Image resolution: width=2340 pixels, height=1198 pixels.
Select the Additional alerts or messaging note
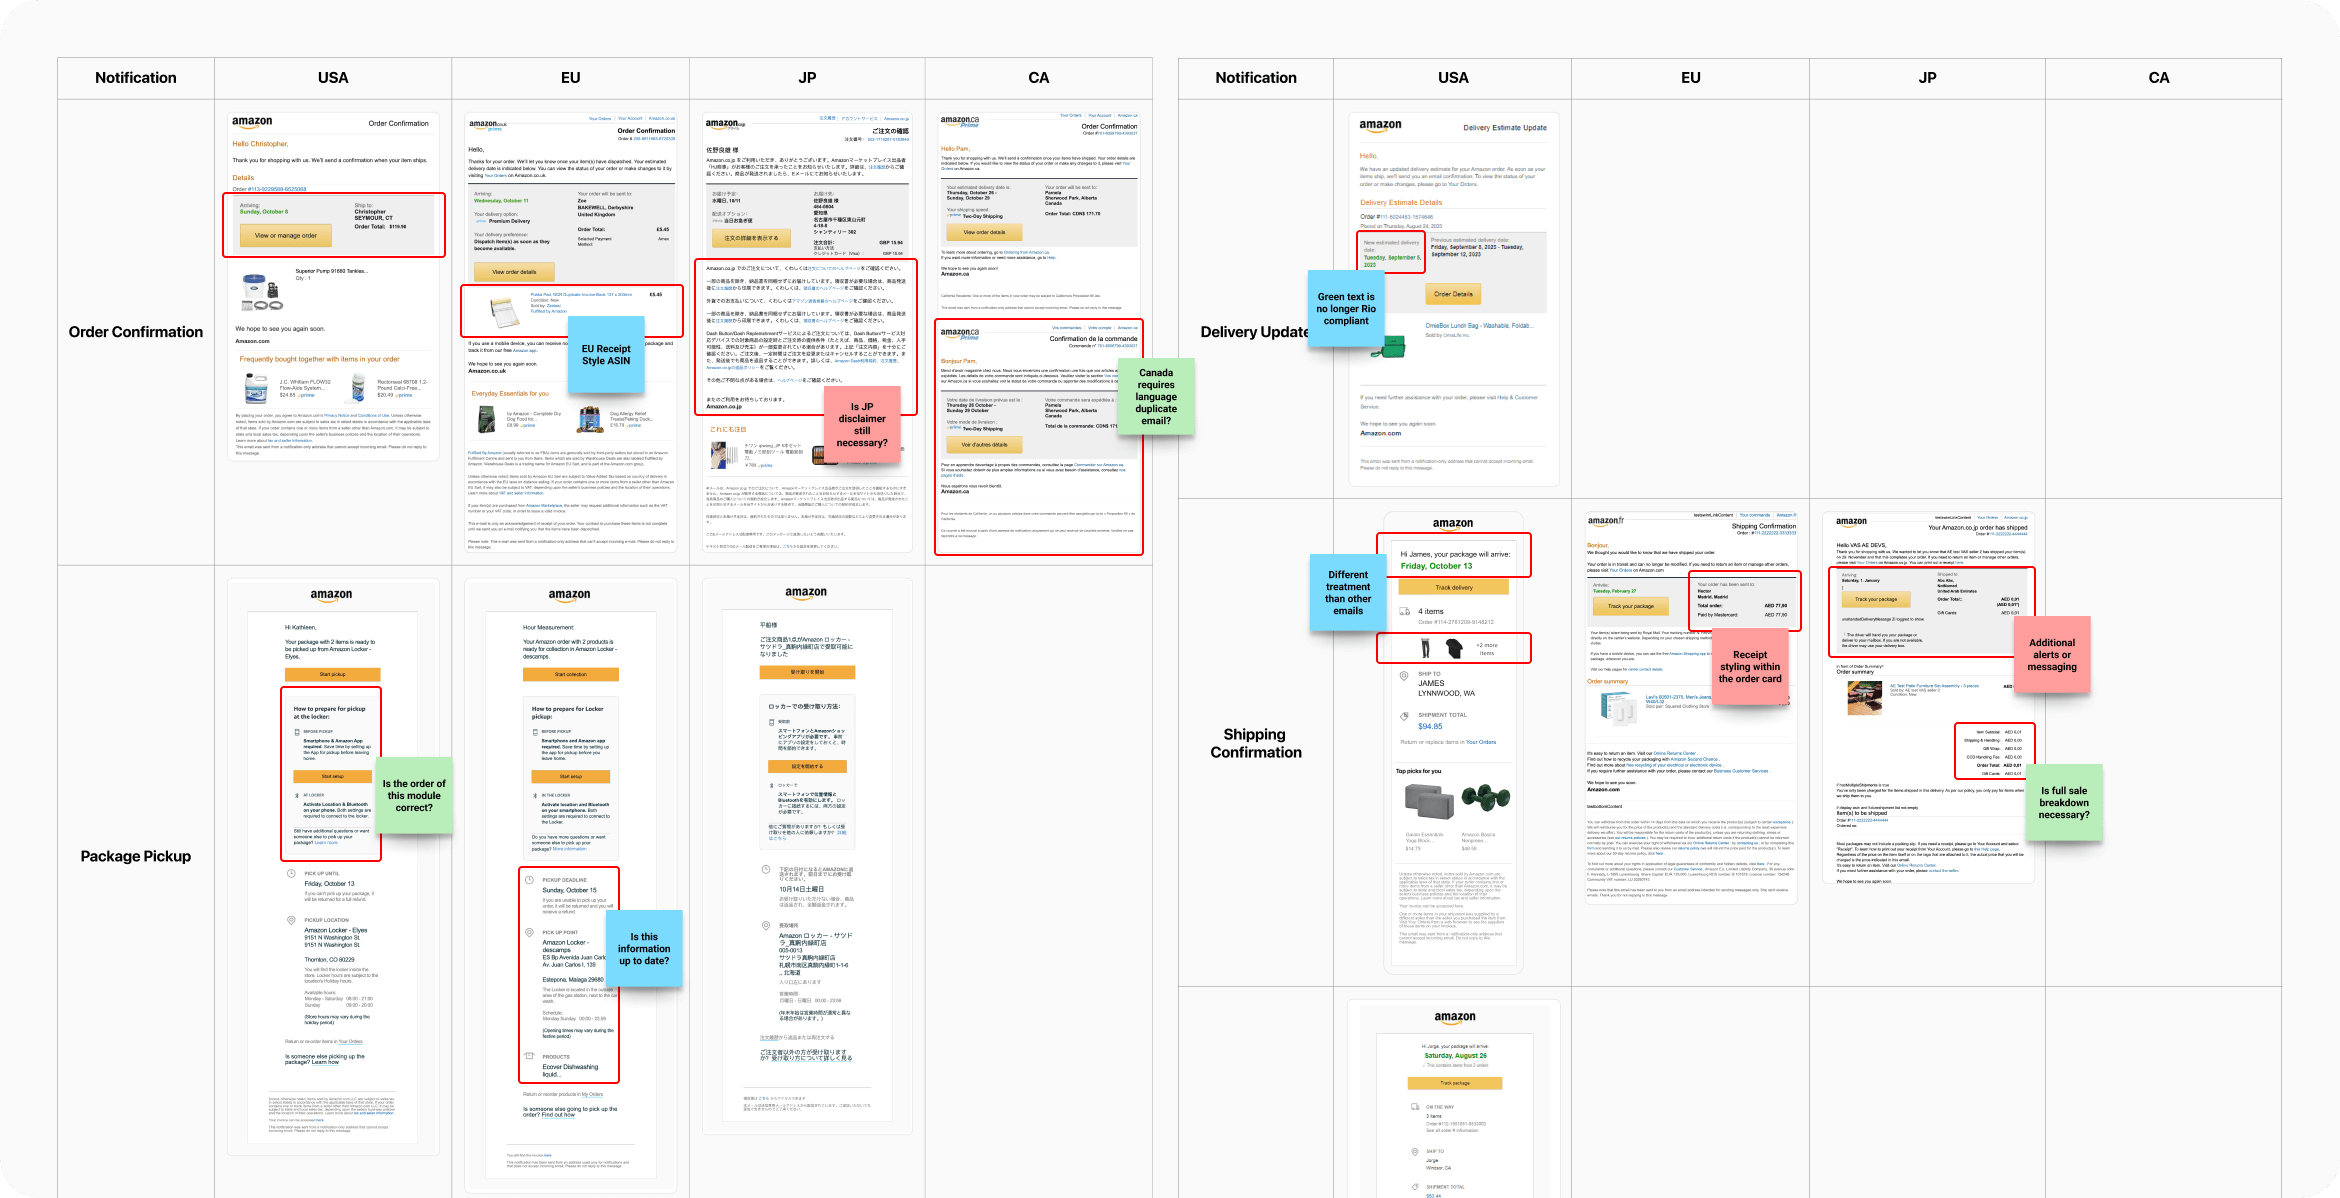click(2052, 655)
